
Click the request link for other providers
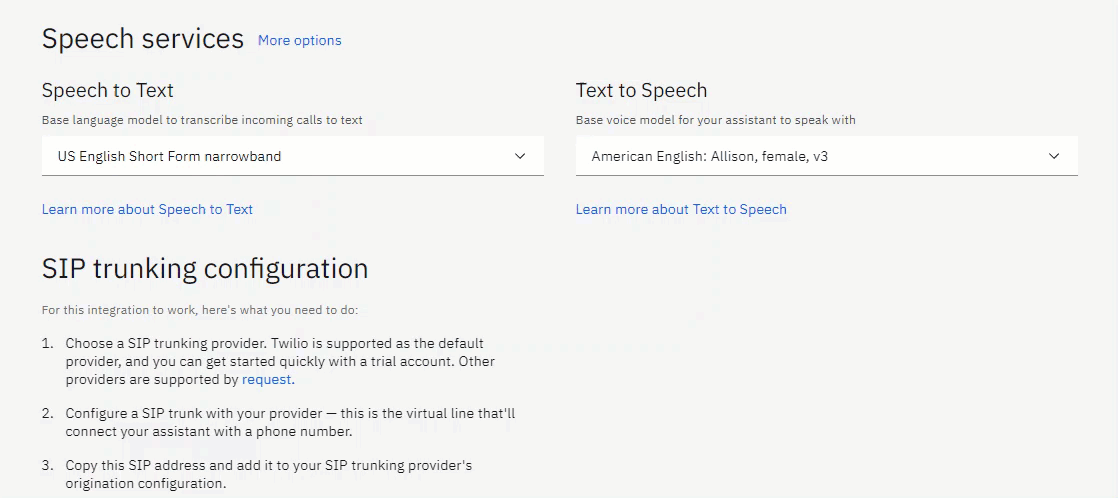click(x=267, y=380)
